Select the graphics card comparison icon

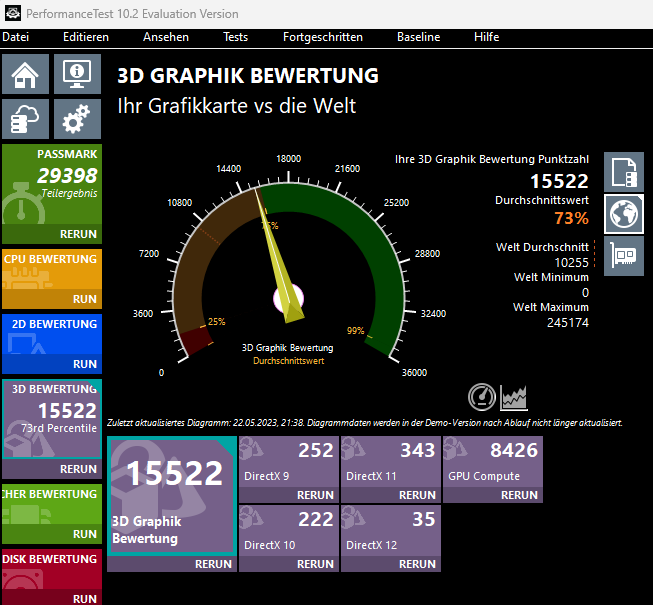click(624, 256)
